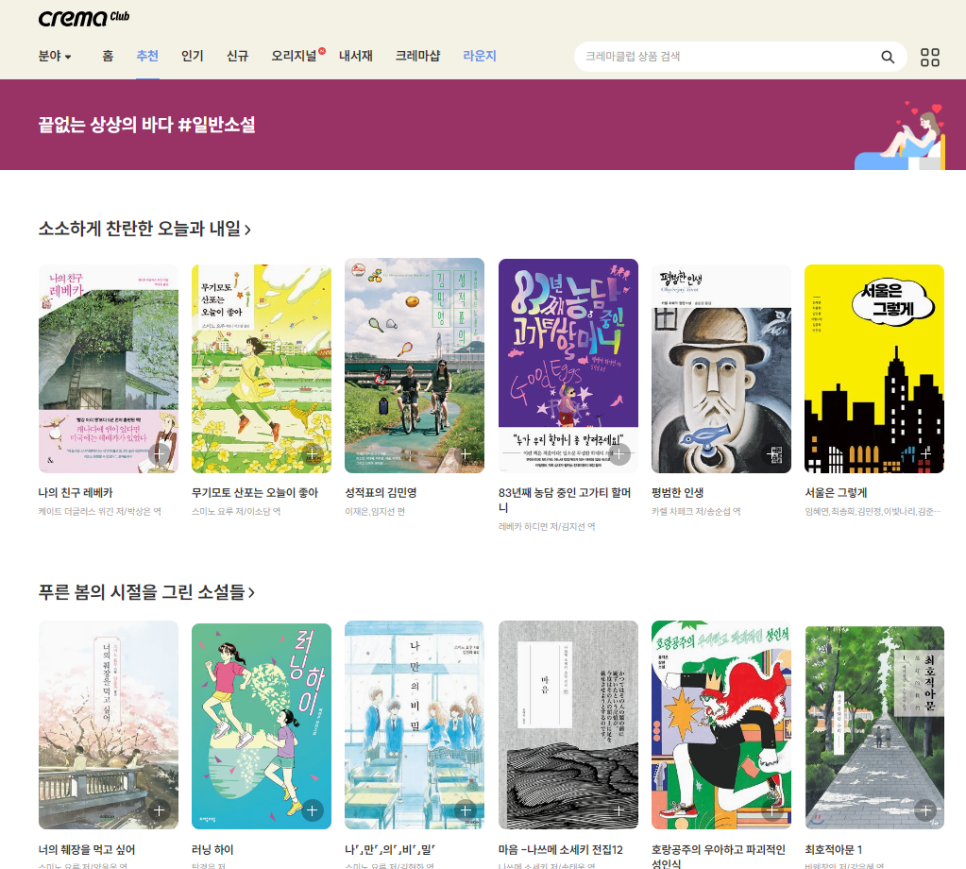Add 무기모토 산포는 오늘이 좋아 with plus icon
Image resolution: width=966 pixels, height=869 pixels.
(312, 454)
